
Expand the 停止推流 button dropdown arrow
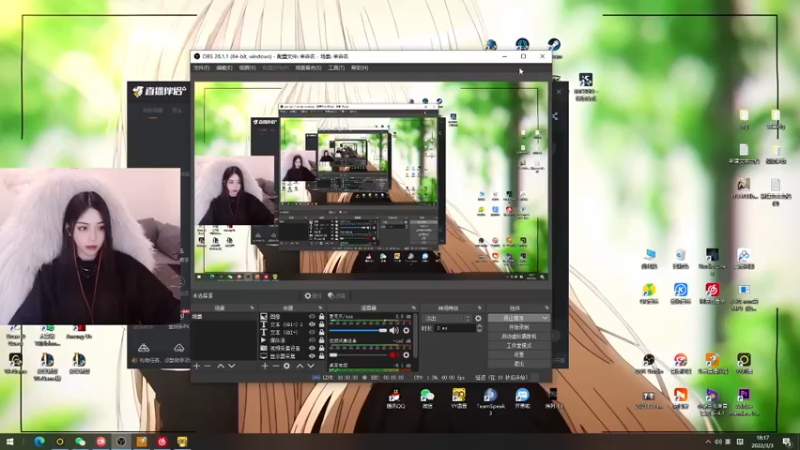point(544,318)
